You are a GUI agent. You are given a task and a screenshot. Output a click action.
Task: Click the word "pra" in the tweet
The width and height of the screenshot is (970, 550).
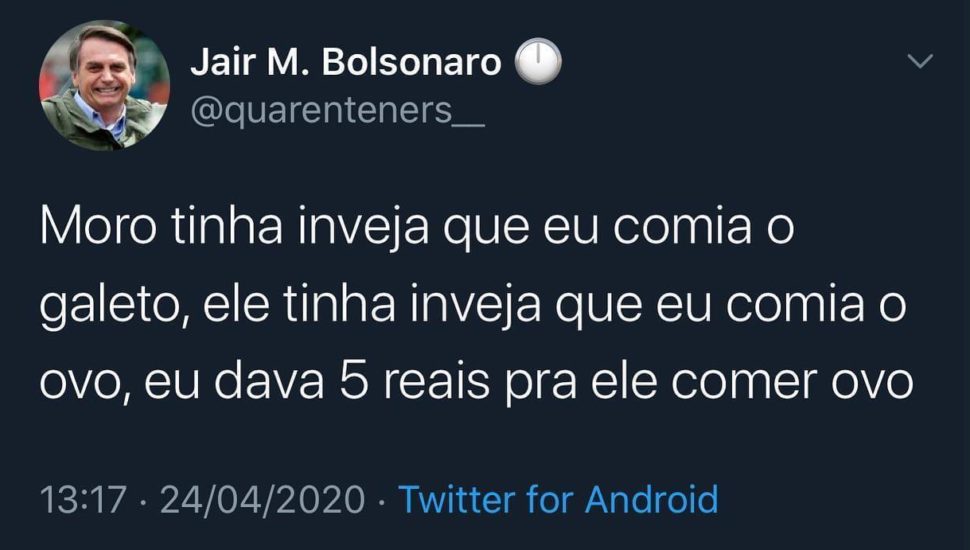pos(548,383)
